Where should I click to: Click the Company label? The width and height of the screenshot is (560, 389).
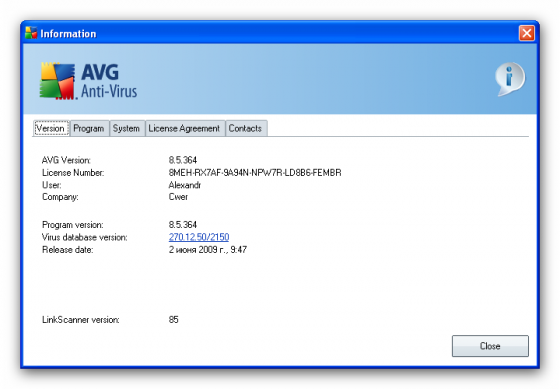(x=60, y=197)
